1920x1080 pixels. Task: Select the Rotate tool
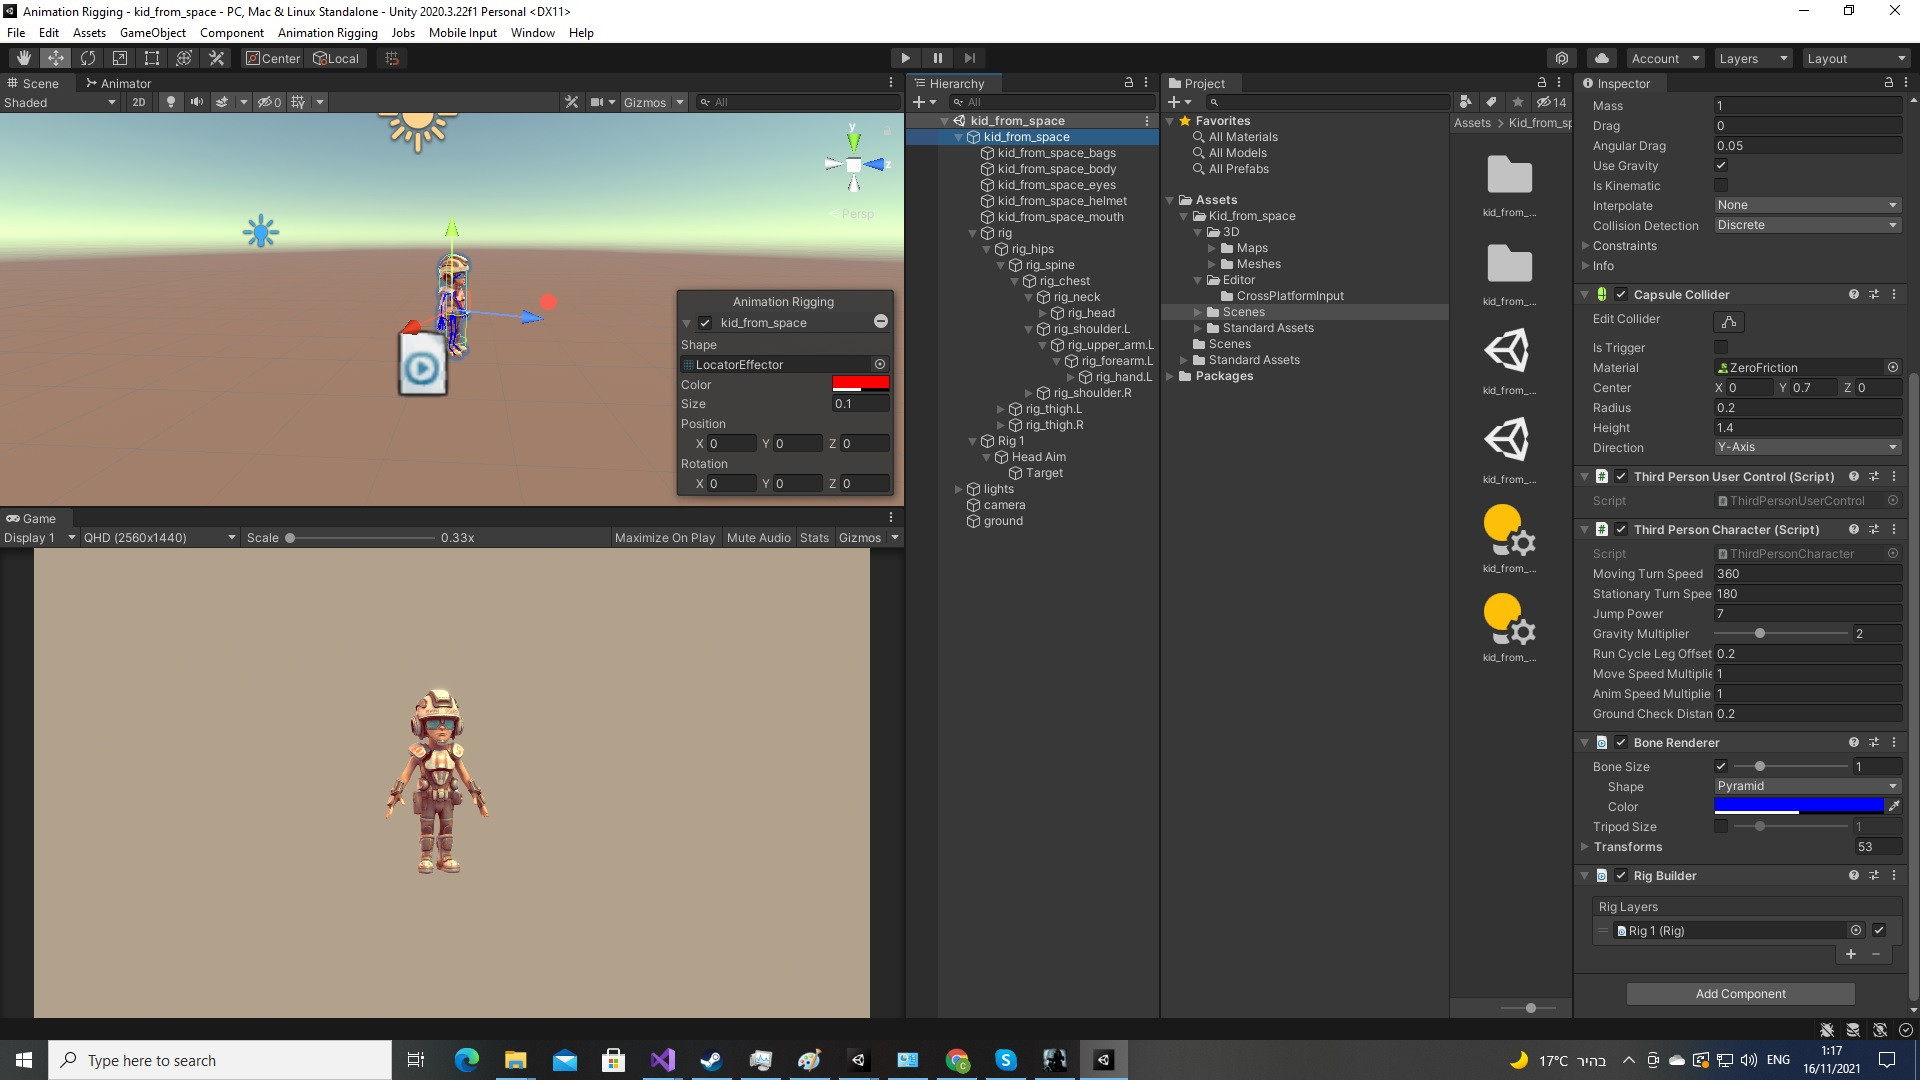[88, 58]
